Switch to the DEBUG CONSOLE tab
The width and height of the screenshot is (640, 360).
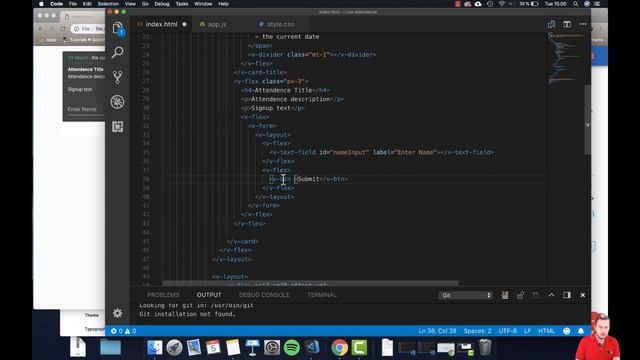[x=264, y=295]
